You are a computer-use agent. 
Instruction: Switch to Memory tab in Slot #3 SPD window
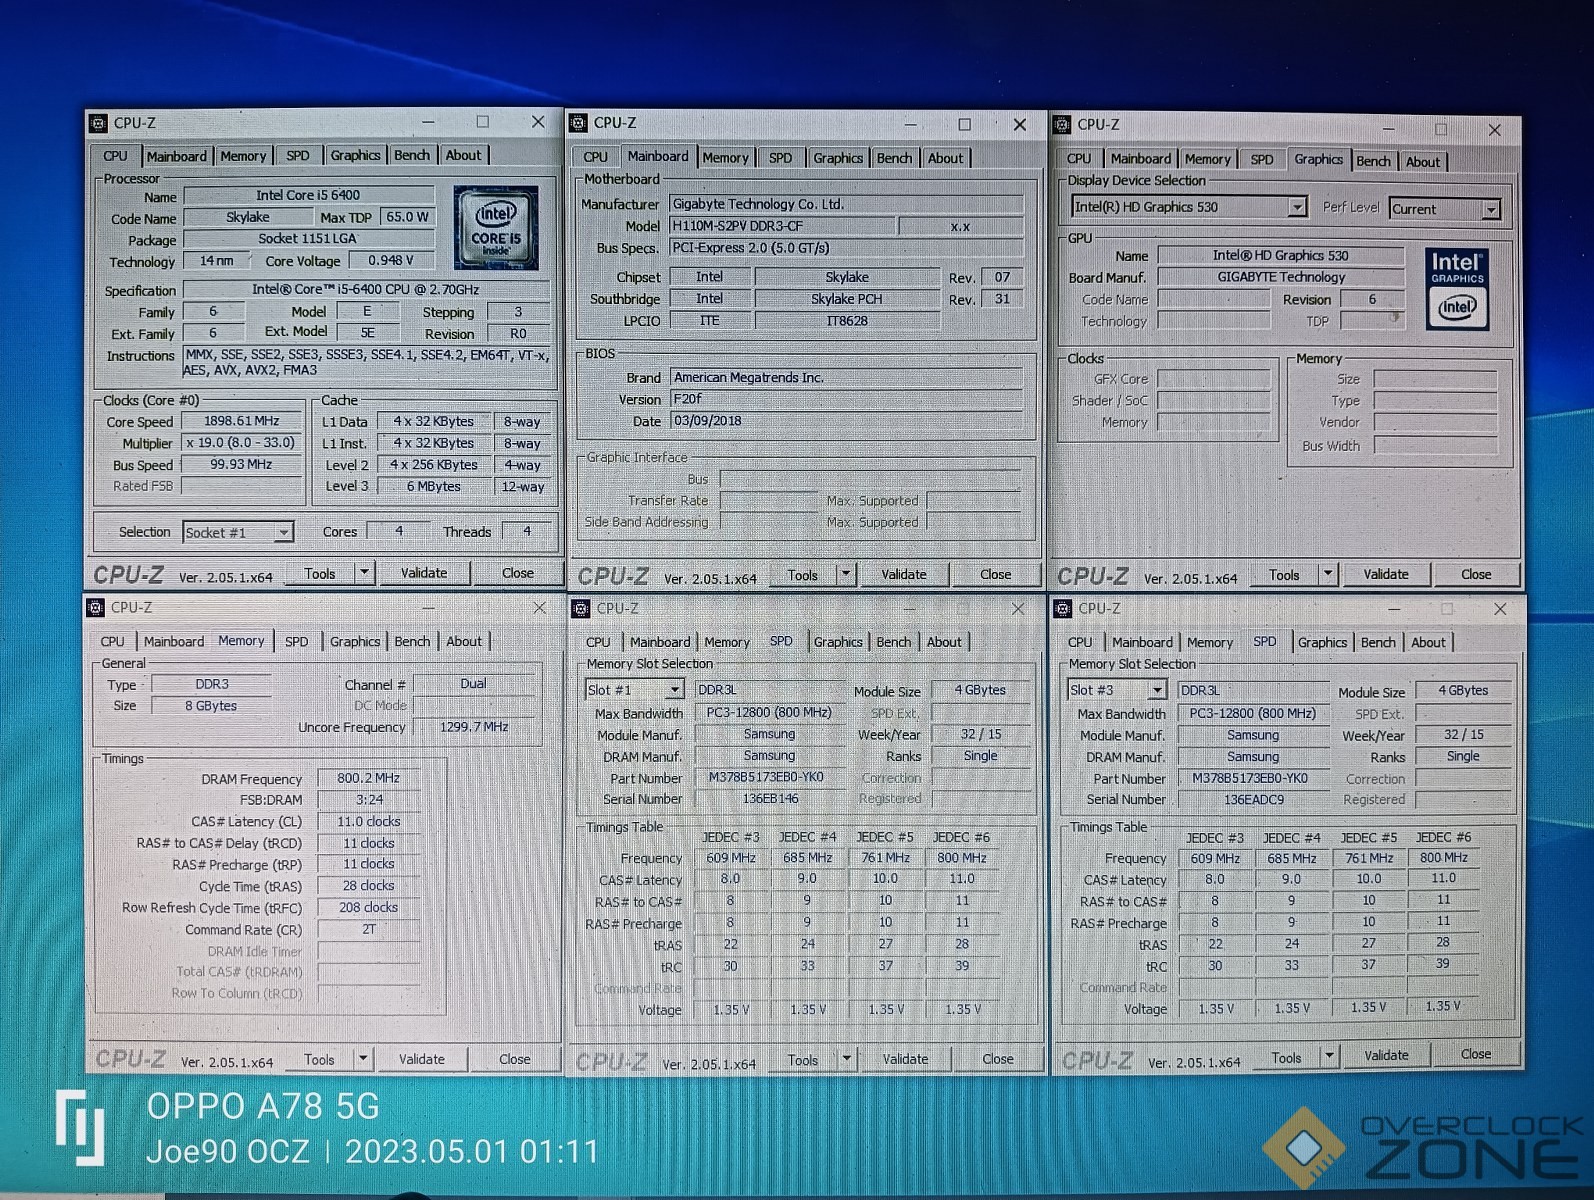1210,642
